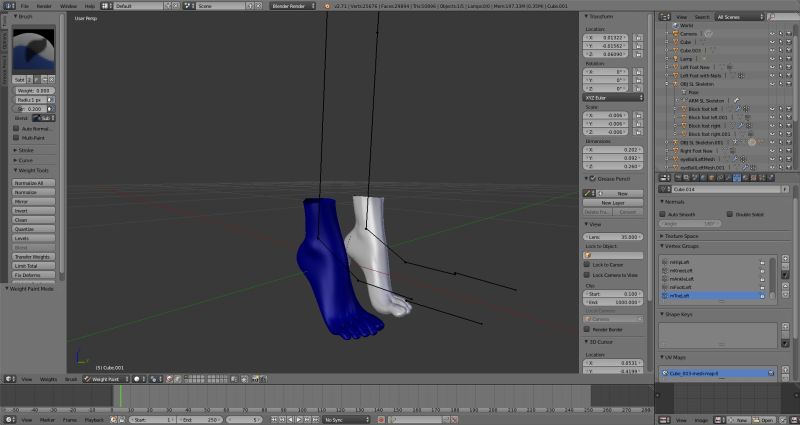Click the brush preview thumbnail
Screen dimensions: 800x425
tap(34, 49)
